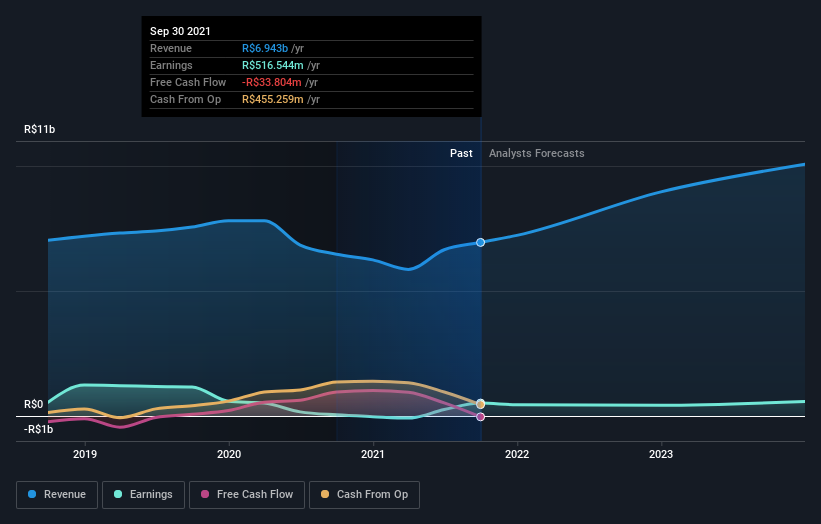Click the 2023 x-axis label
This screenshot has width=821, height=524.
[661, 454]
